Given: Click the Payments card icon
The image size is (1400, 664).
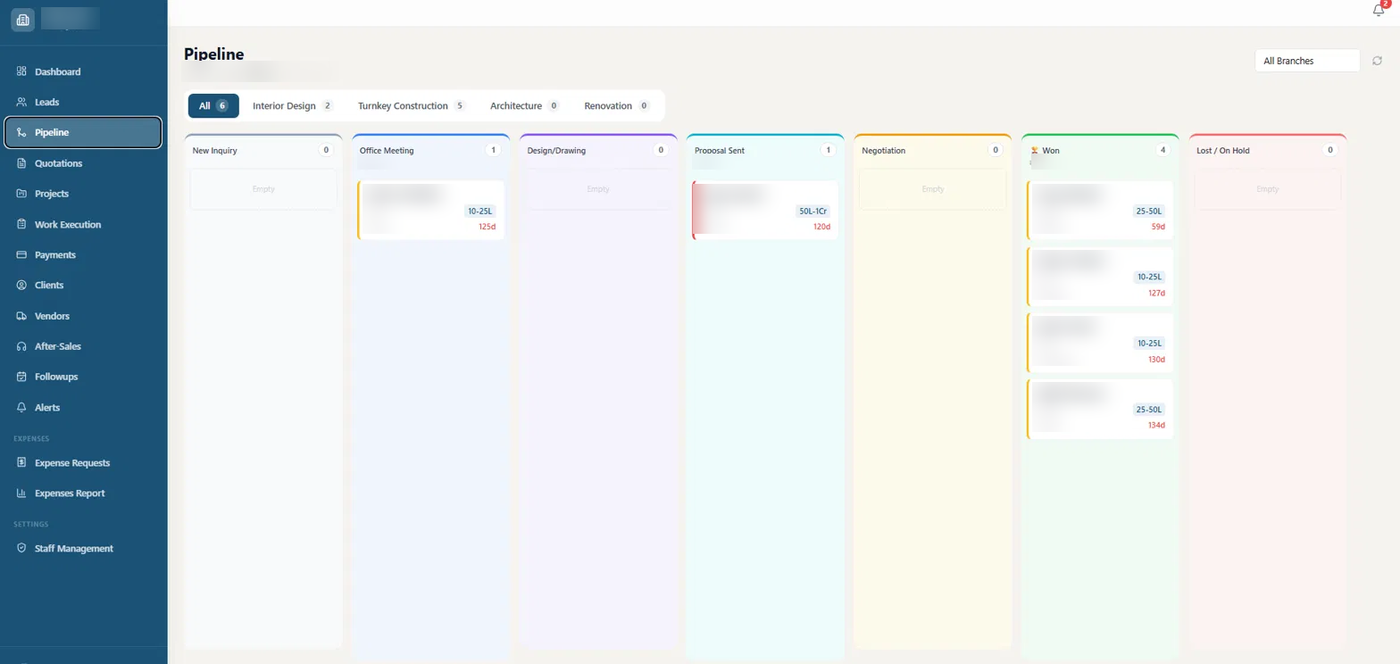Looking at the screenshot, I should (x=22, y=255).
